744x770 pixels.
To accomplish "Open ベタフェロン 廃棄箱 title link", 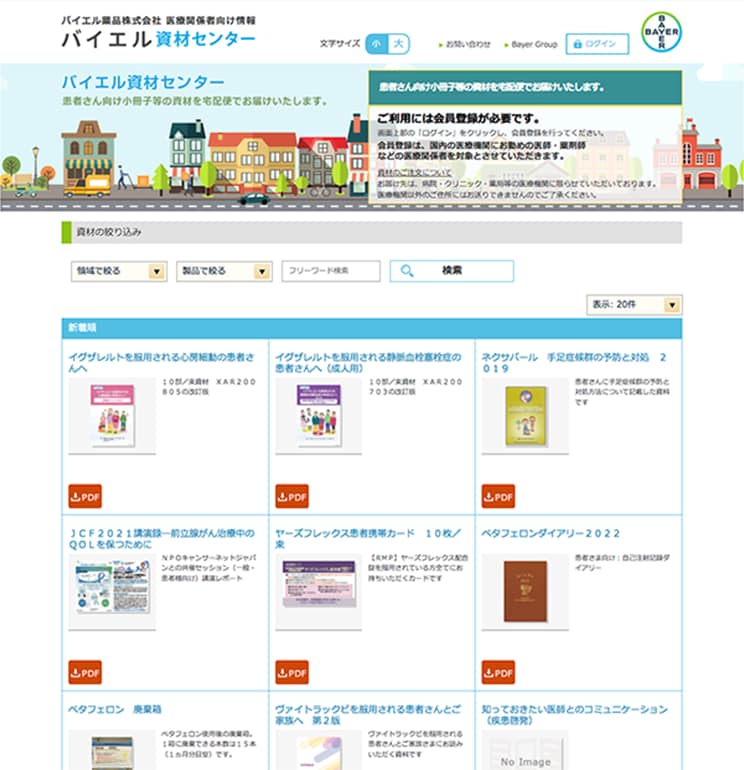I will [x=115, y=709].
